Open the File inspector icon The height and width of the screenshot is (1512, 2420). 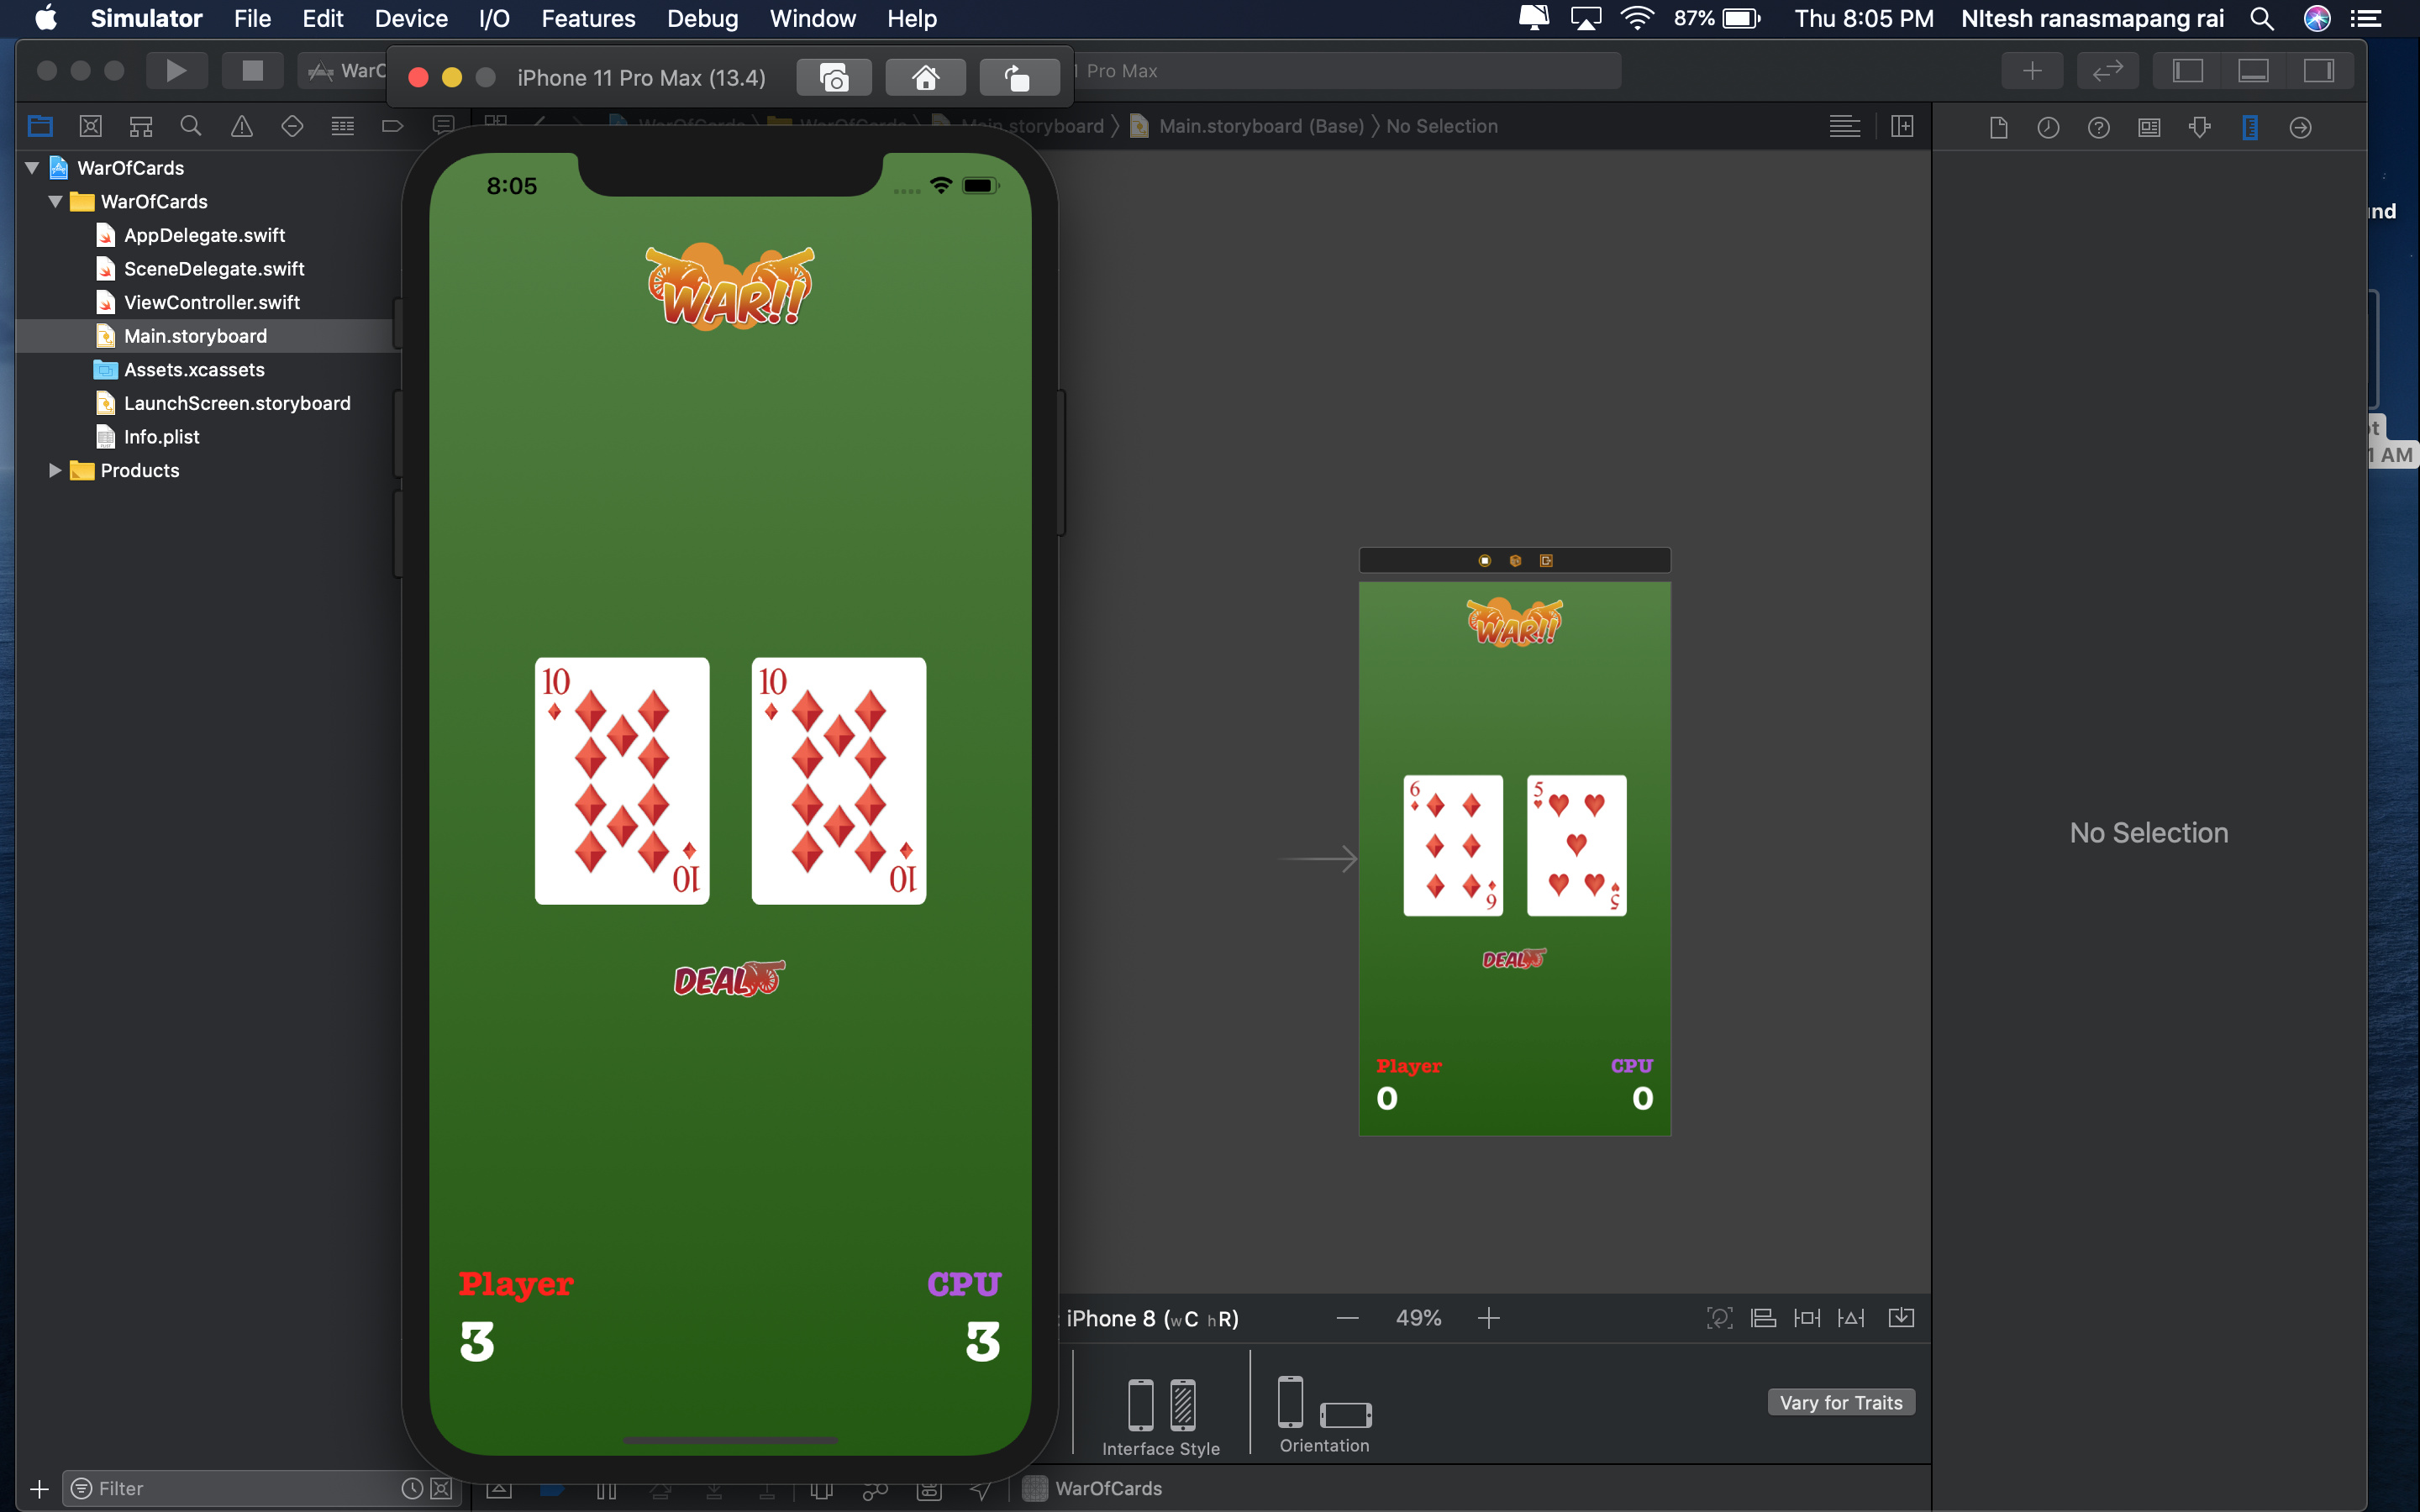point(1998,127)
